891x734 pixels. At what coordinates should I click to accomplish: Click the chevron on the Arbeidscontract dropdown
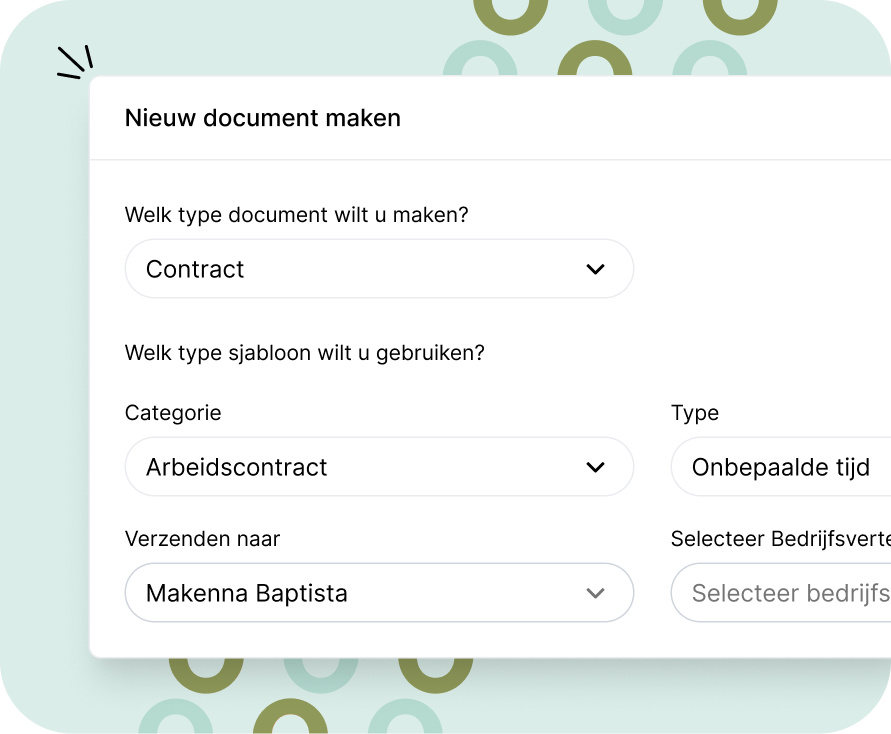(595, 467)
